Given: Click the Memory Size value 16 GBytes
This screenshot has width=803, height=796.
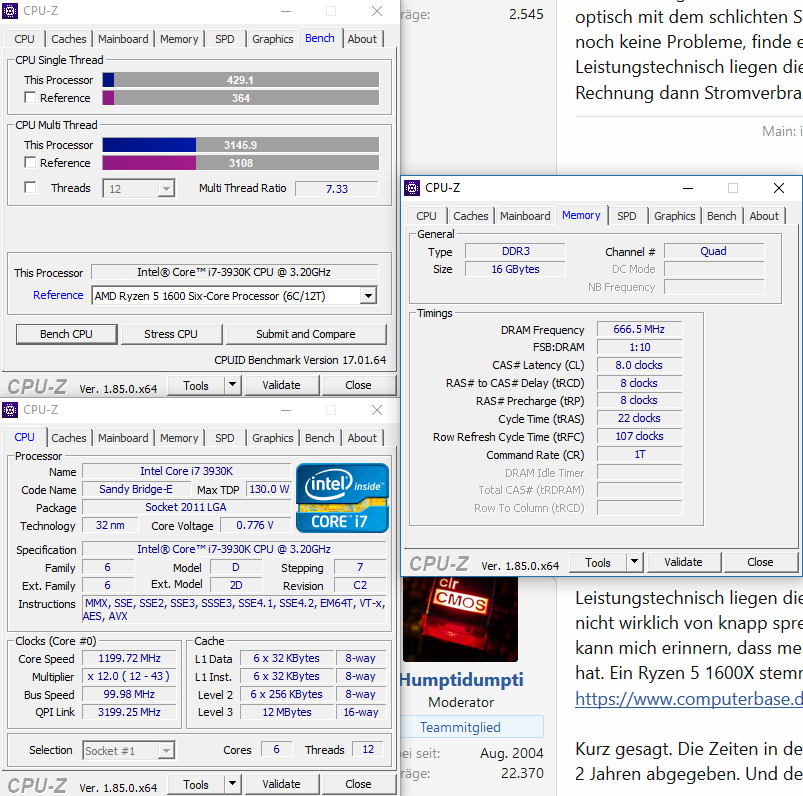Looking at the screenshot, I should pyautogui.click(x=515, y=269).
